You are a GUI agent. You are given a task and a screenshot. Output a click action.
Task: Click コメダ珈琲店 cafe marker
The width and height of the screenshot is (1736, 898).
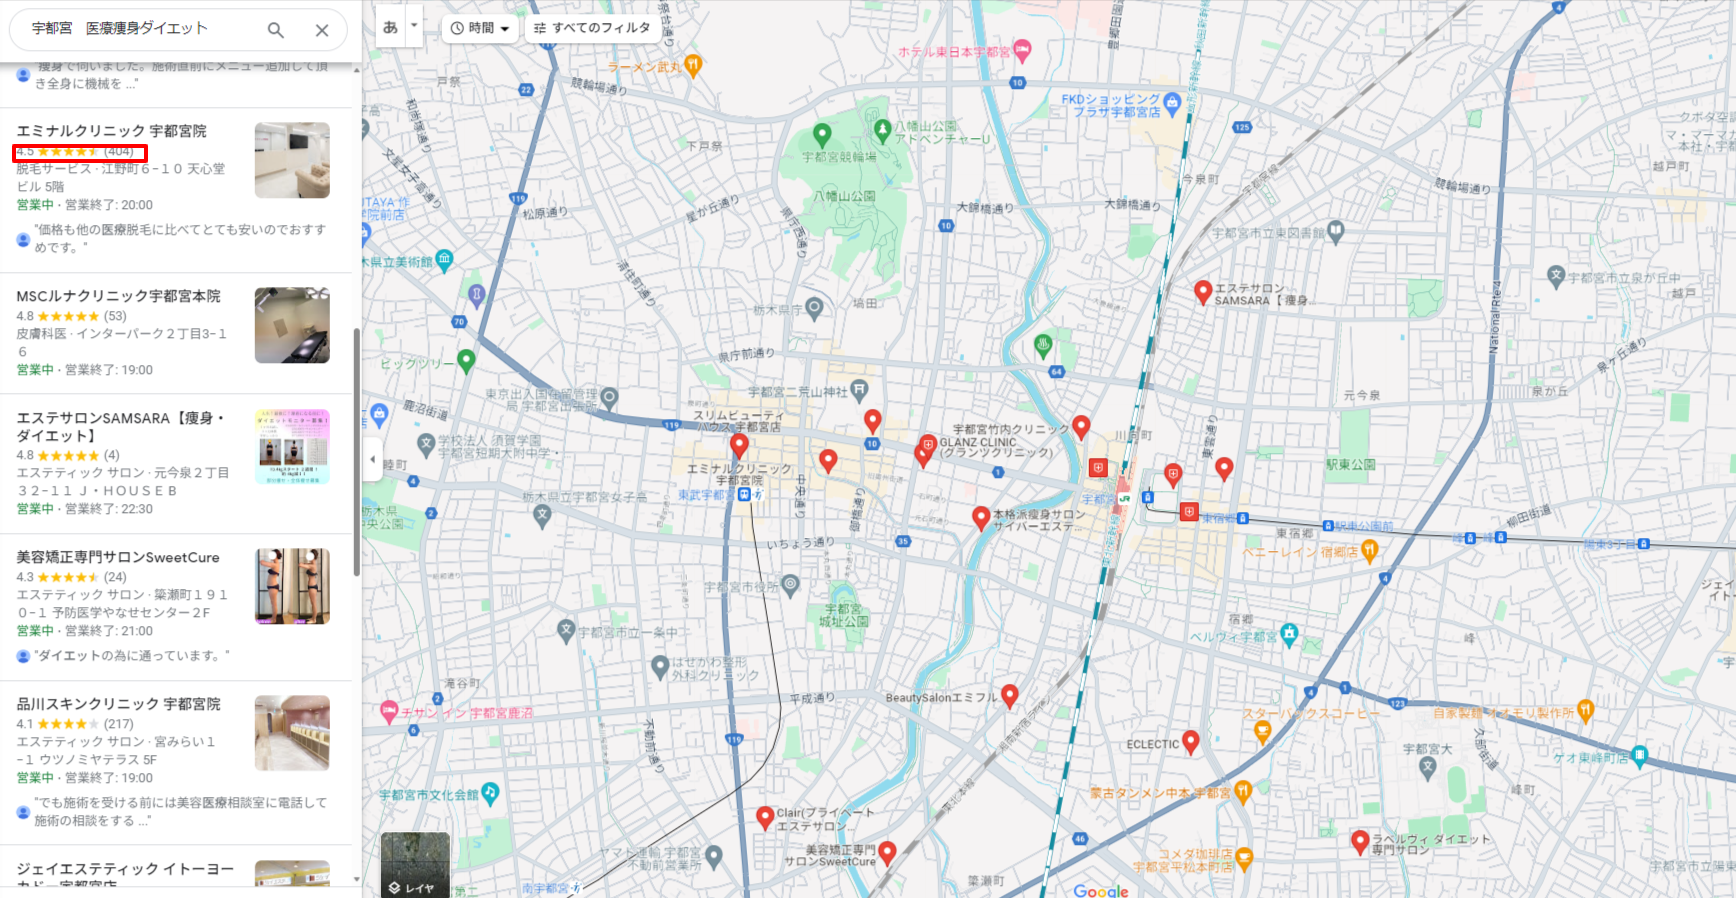pos(1244,858)
